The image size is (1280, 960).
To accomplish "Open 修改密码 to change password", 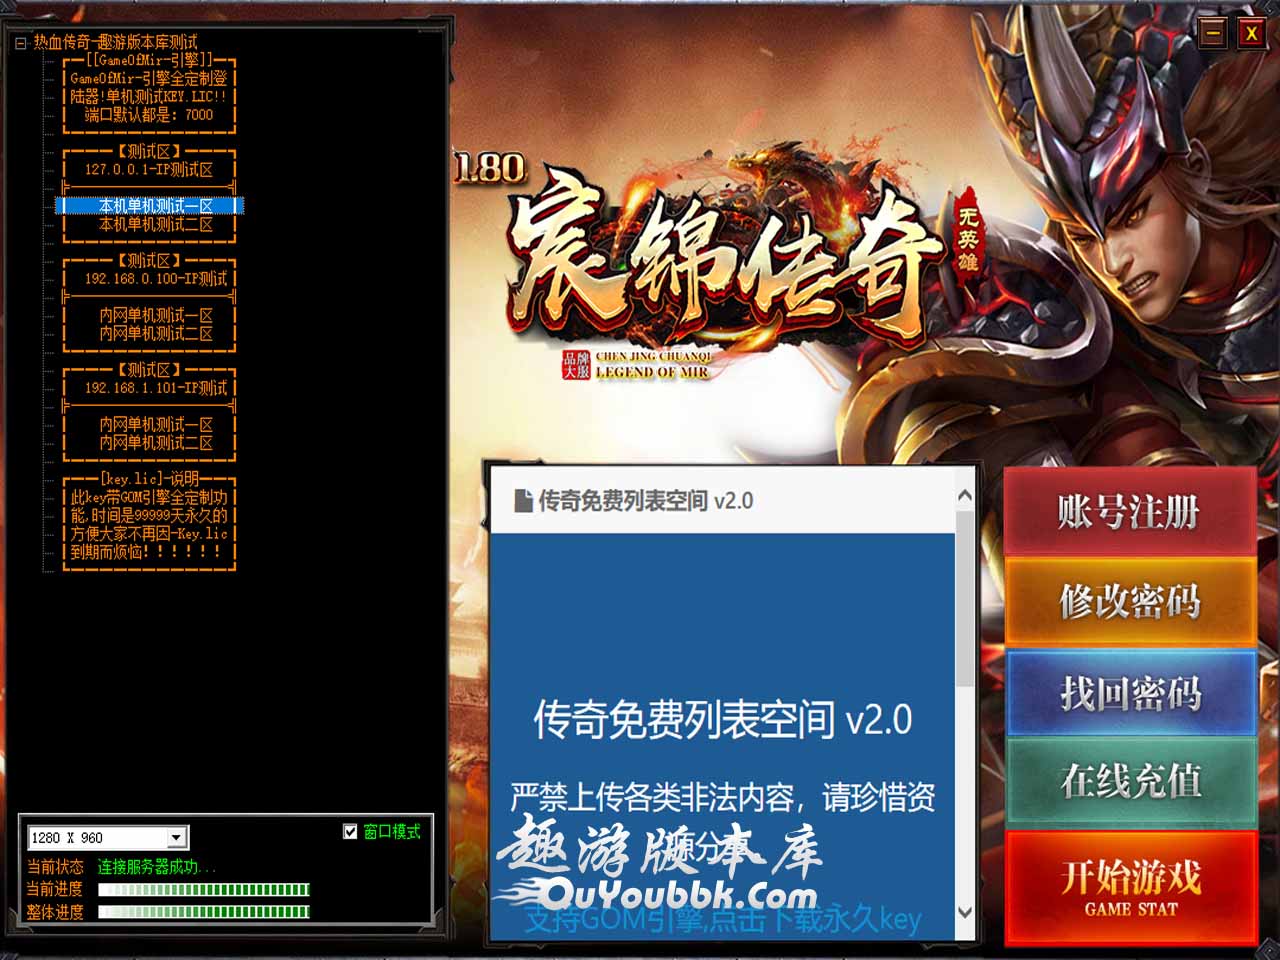I will pos(1130,601).
